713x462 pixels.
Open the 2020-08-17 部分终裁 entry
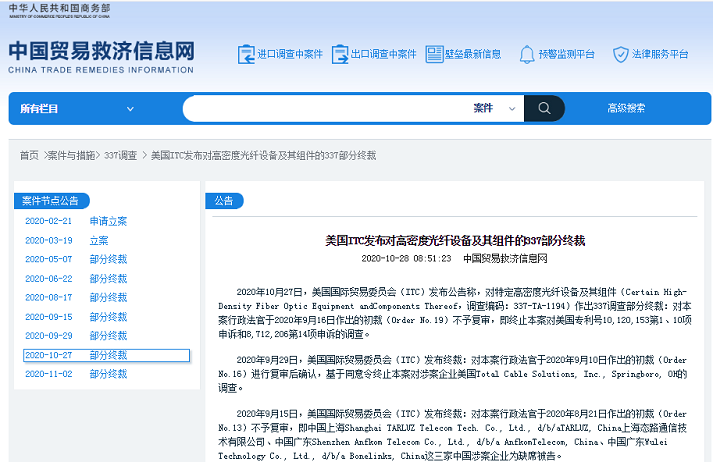(x=76, y=297)
